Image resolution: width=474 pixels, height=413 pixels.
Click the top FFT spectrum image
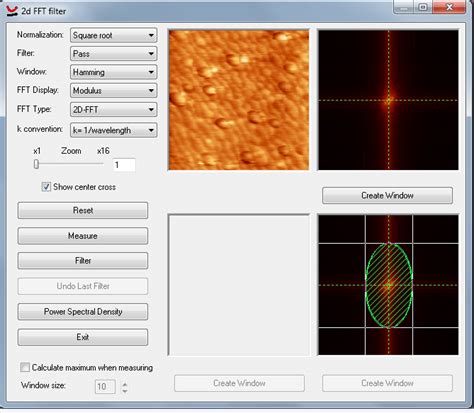pyautogui.click(x=388, y=100)
